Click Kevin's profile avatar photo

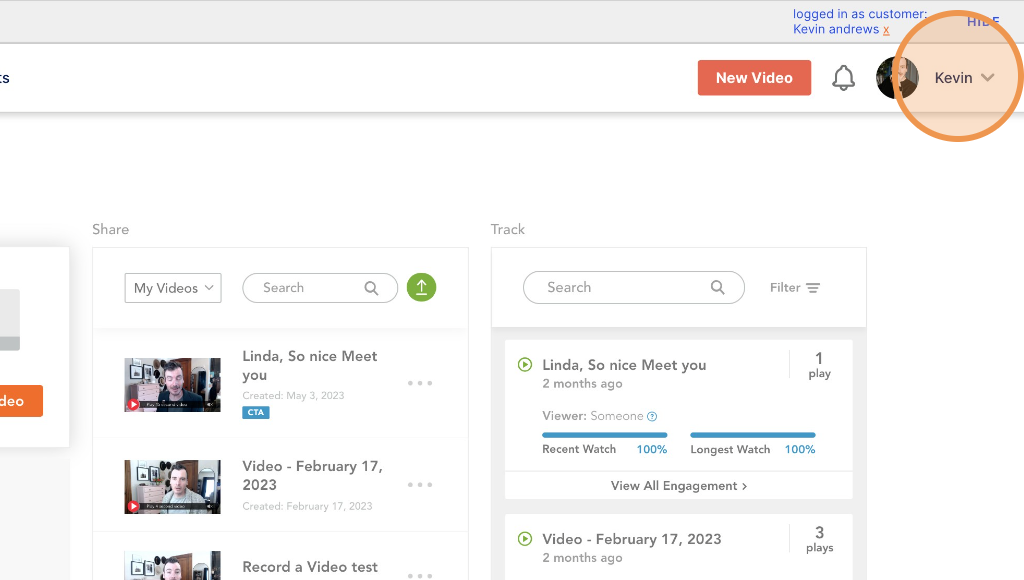[897, 78]
